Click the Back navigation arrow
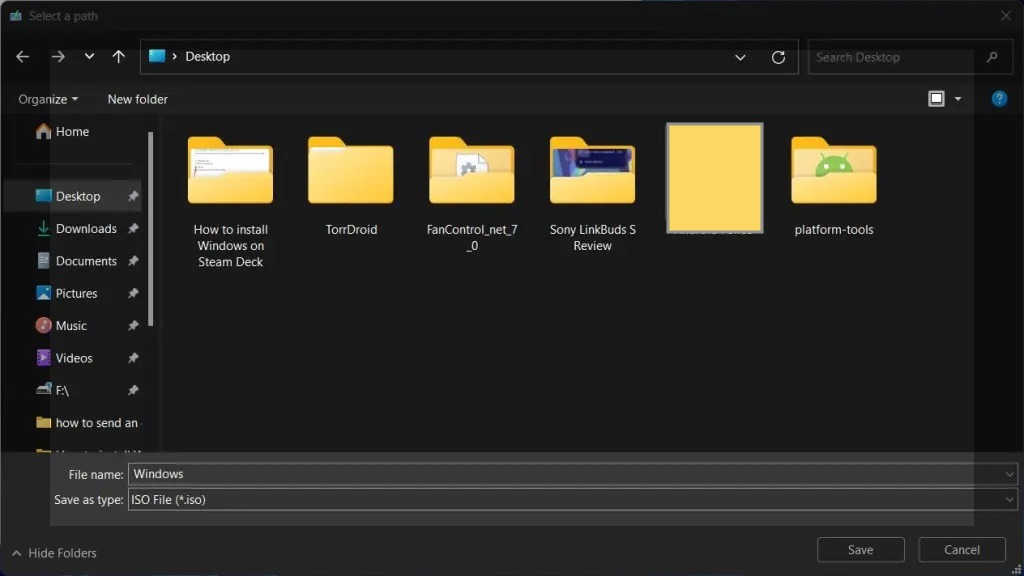 pyautogui.click(x=23, y=57)
